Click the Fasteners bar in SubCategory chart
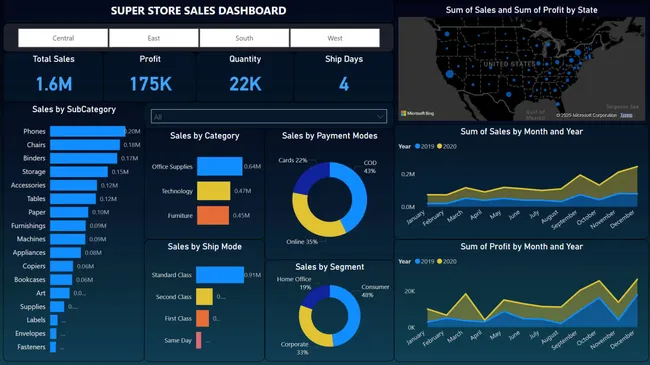The height and width of the screenshot is (365, 650). [x=53, y=347]
